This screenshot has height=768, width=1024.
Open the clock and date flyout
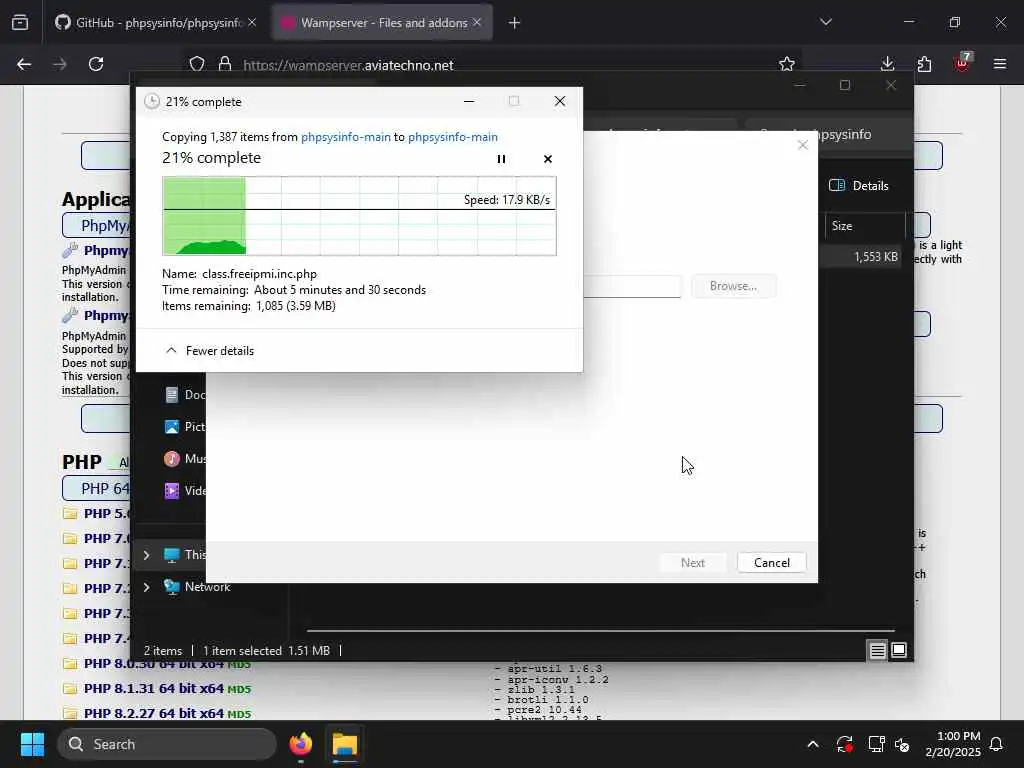click(x=952, y=744)
